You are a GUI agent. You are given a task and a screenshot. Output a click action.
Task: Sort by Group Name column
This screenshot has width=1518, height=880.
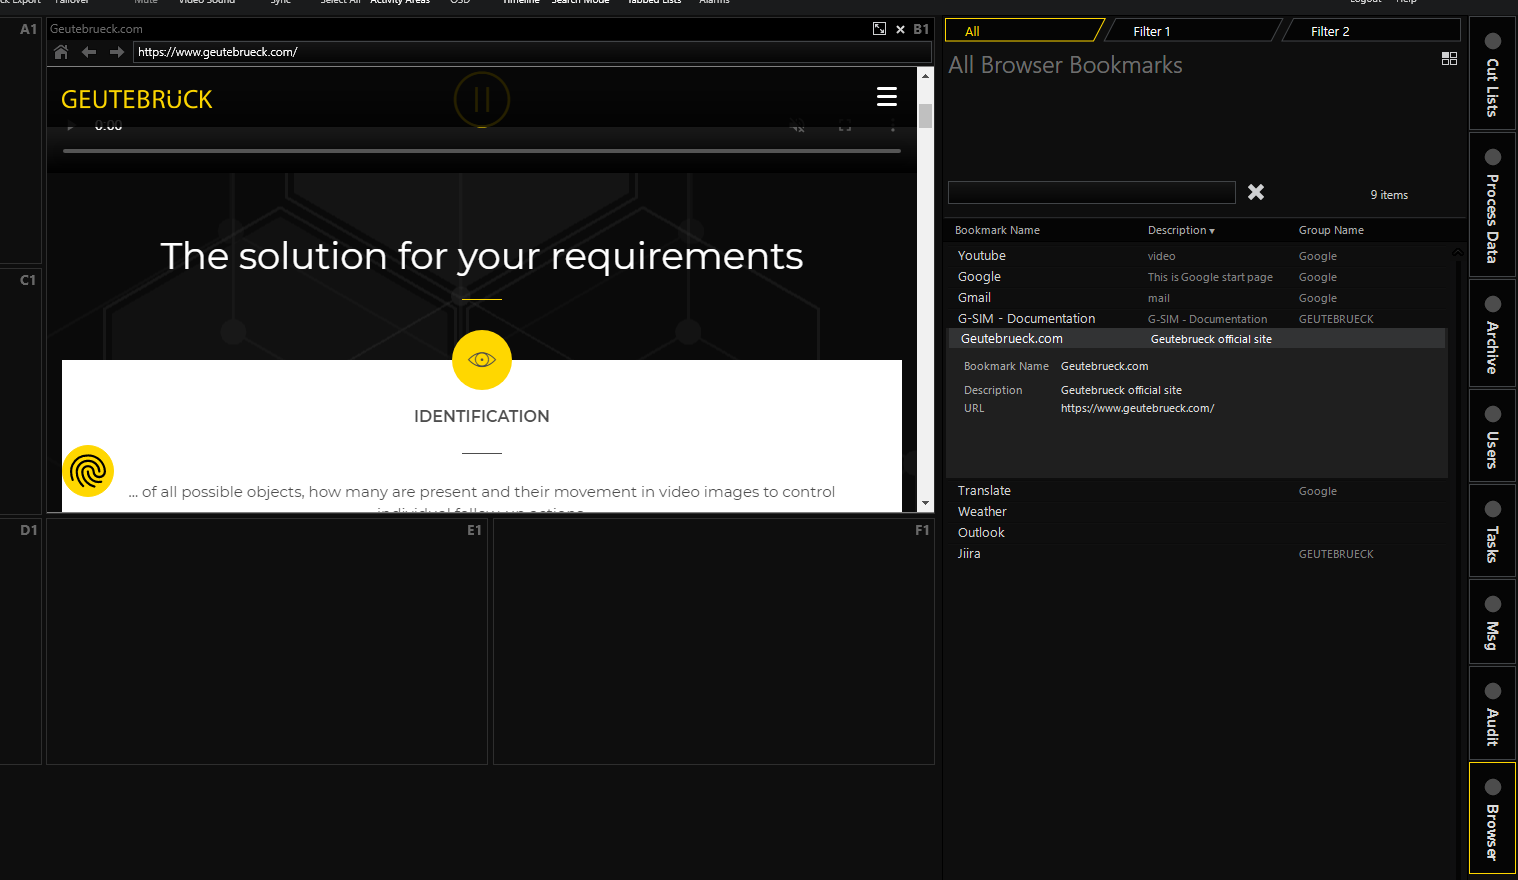pos(1331,230)
